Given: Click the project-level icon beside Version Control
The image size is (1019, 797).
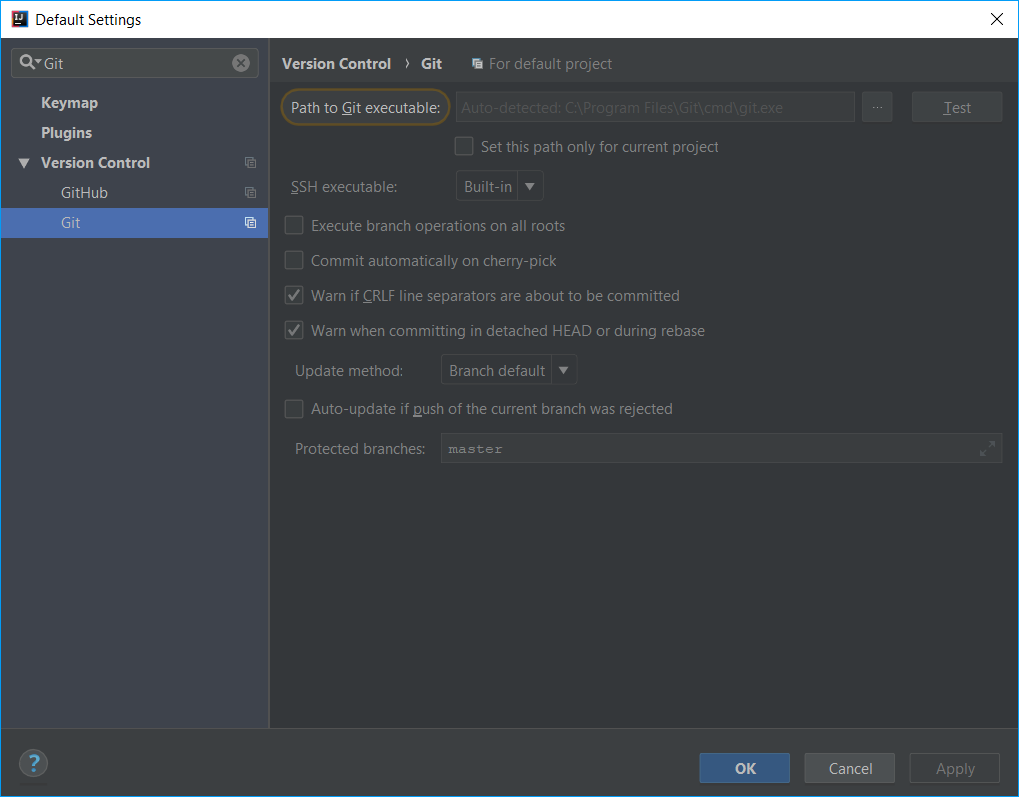Looking at the screenshot, I should pos(250,163).
